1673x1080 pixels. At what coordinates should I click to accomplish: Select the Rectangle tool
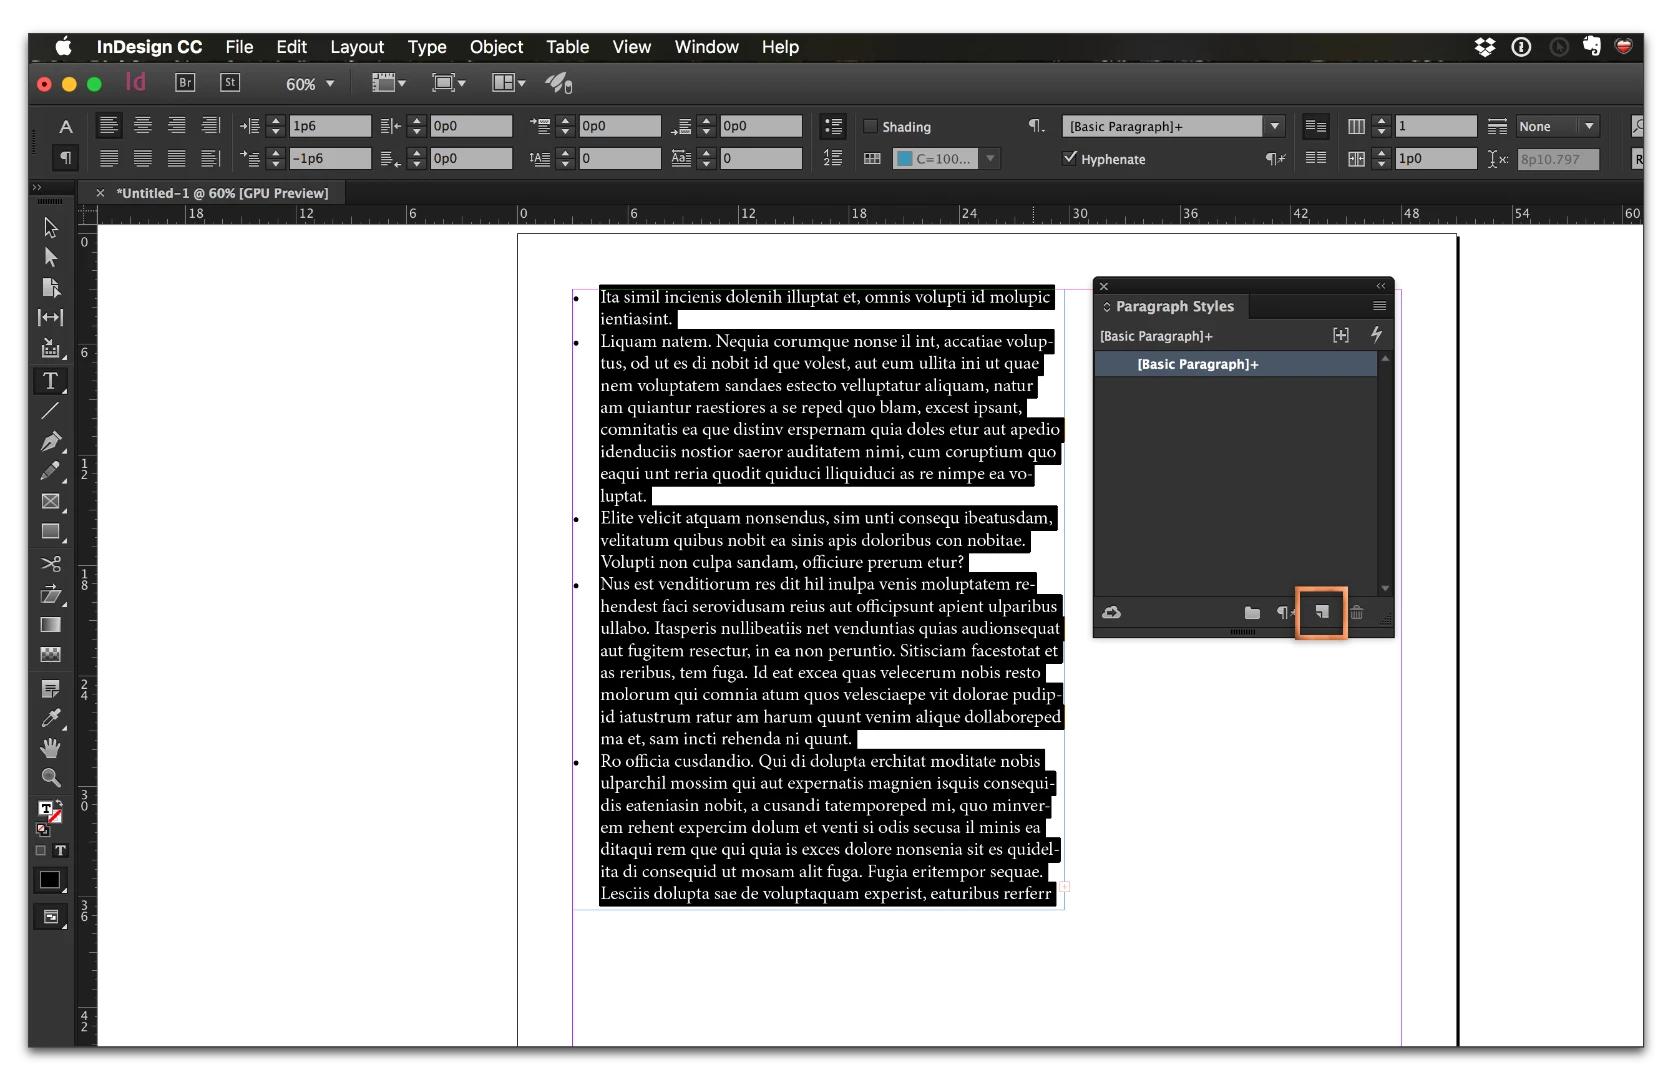point(50,532)
